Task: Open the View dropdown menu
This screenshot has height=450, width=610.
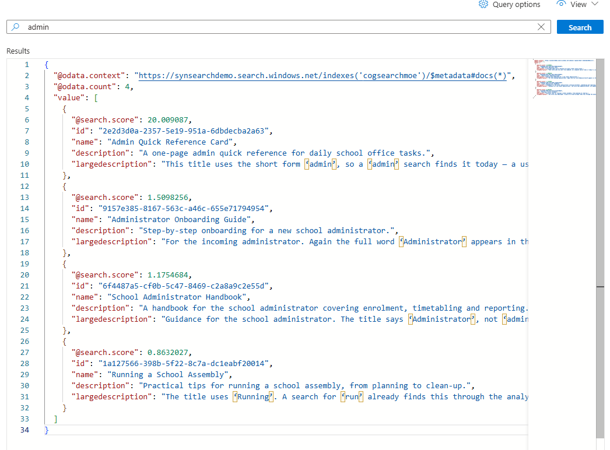Action: 577,4
